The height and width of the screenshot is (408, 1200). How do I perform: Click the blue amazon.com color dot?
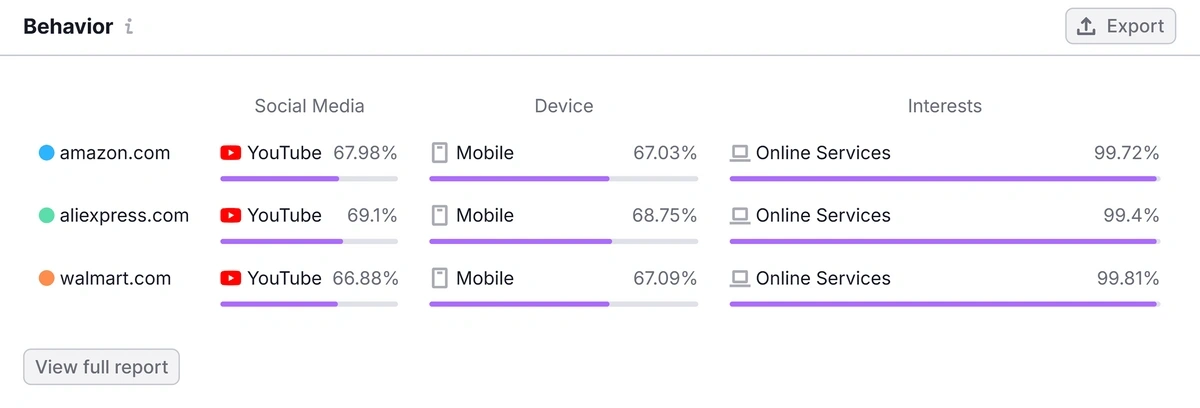click(x=46, y=153)
